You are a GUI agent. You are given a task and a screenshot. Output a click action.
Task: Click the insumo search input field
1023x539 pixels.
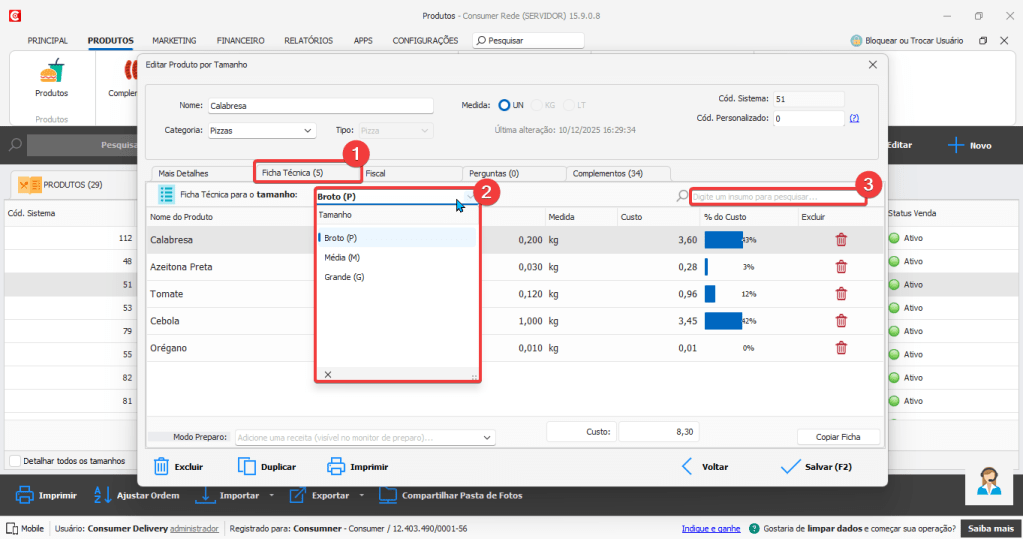(777, 196)
